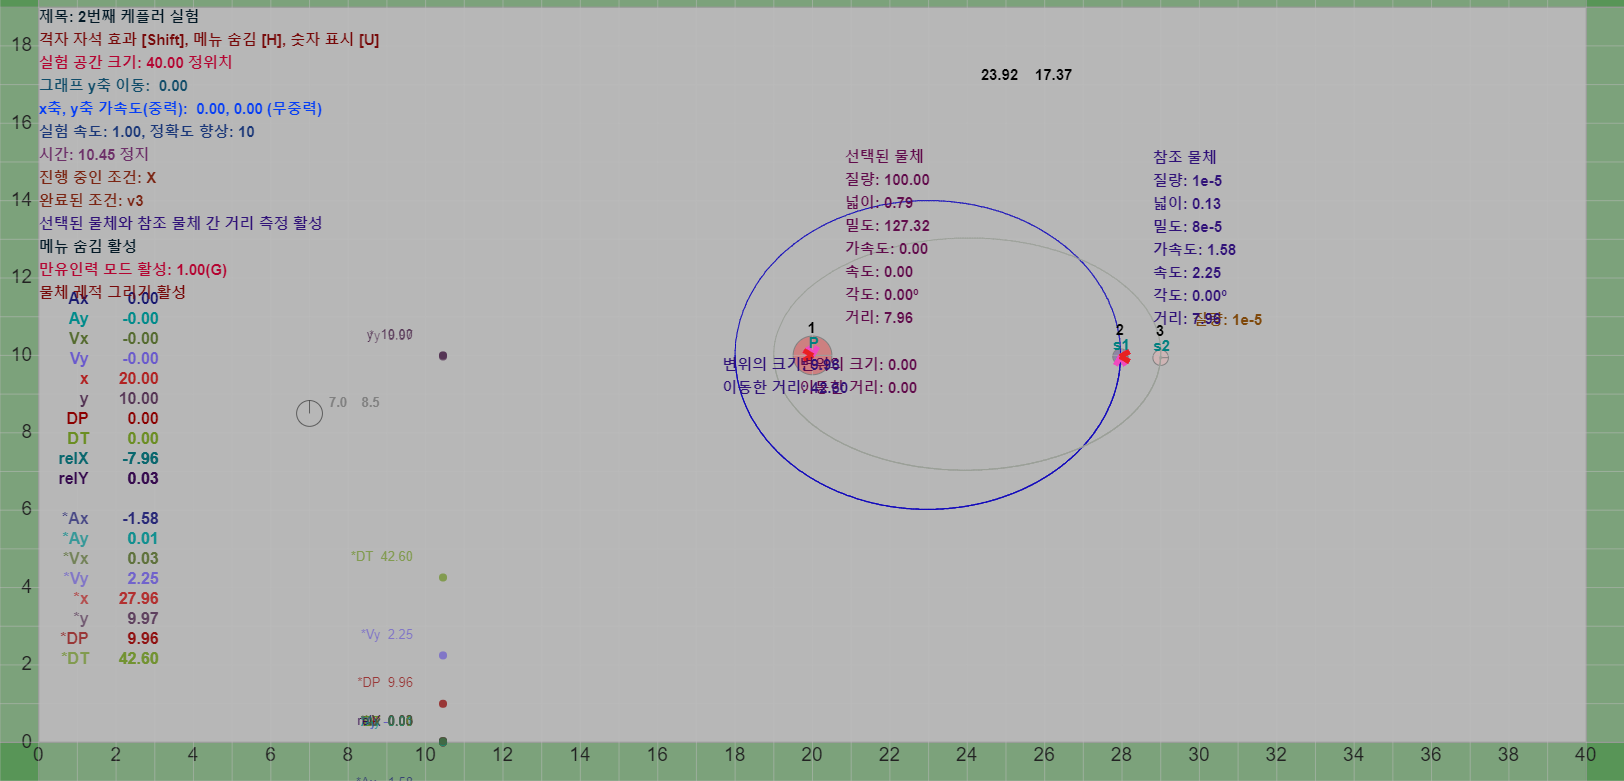Click the '메뉴 숨김 활성' status line
The height and width of the screenshot is (781, 1624).
click(88, 246)
